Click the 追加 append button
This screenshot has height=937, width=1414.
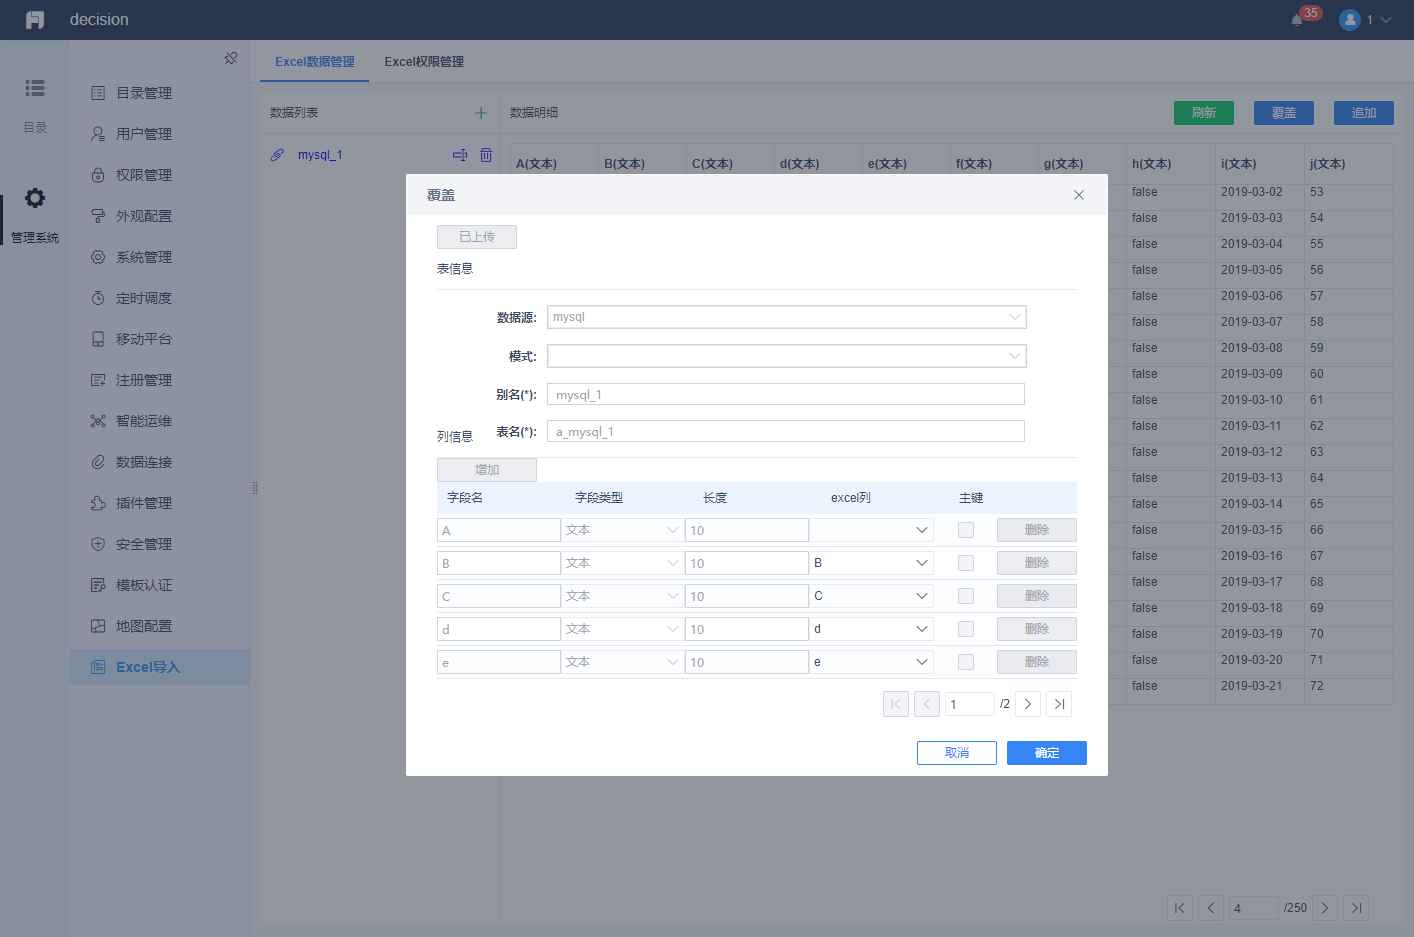(x=1364, y=113)
